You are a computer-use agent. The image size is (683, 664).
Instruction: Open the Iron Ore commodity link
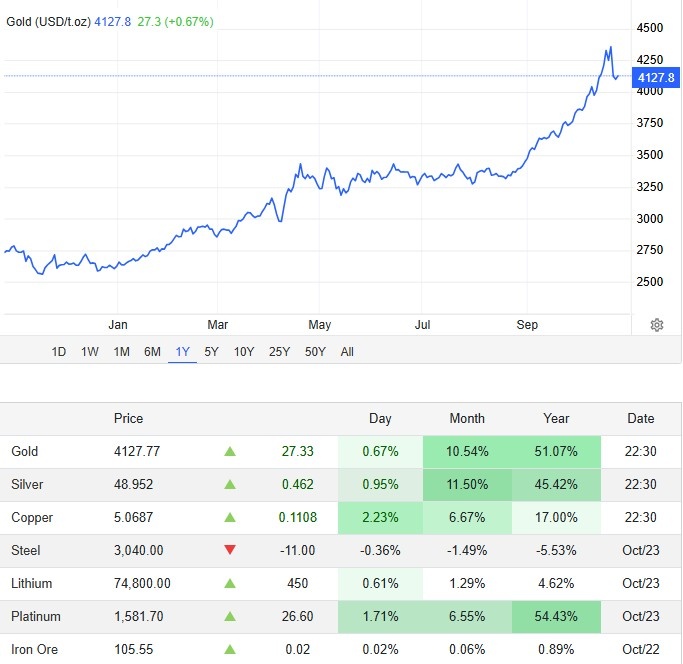[34, 650]
